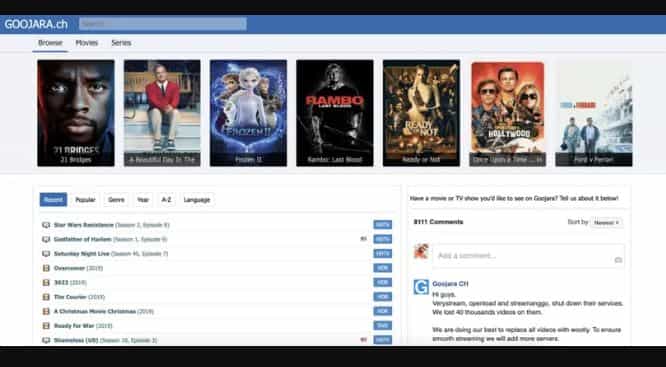Select the A-Z filter tab
This screenshot has width=666, height=367.
coord(166,200)
